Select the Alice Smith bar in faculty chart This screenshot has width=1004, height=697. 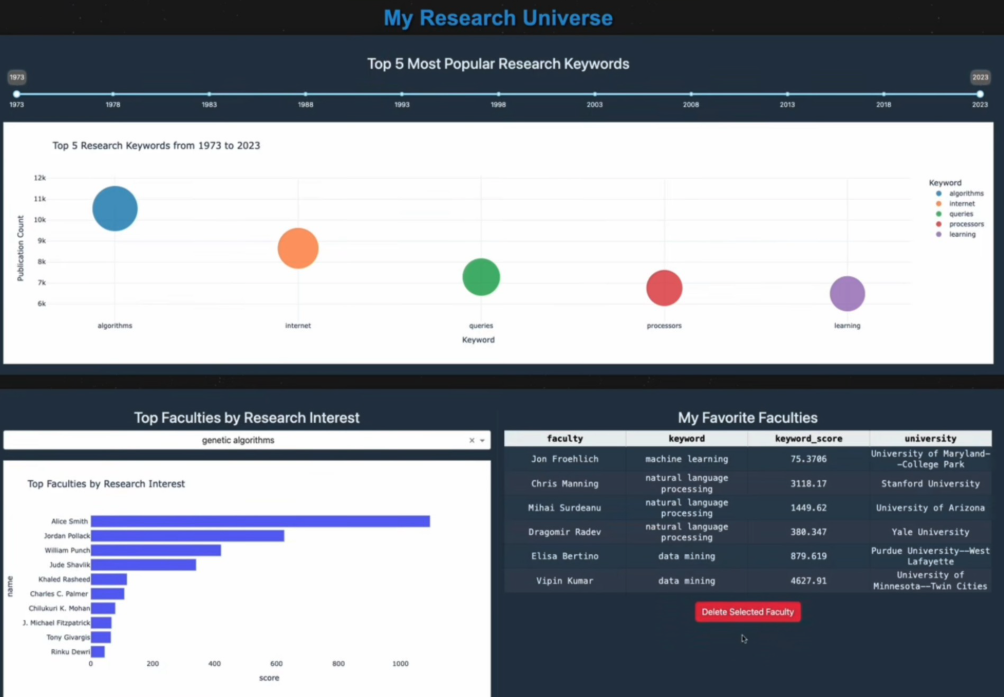pyautogui.click(x=260, y=522)
